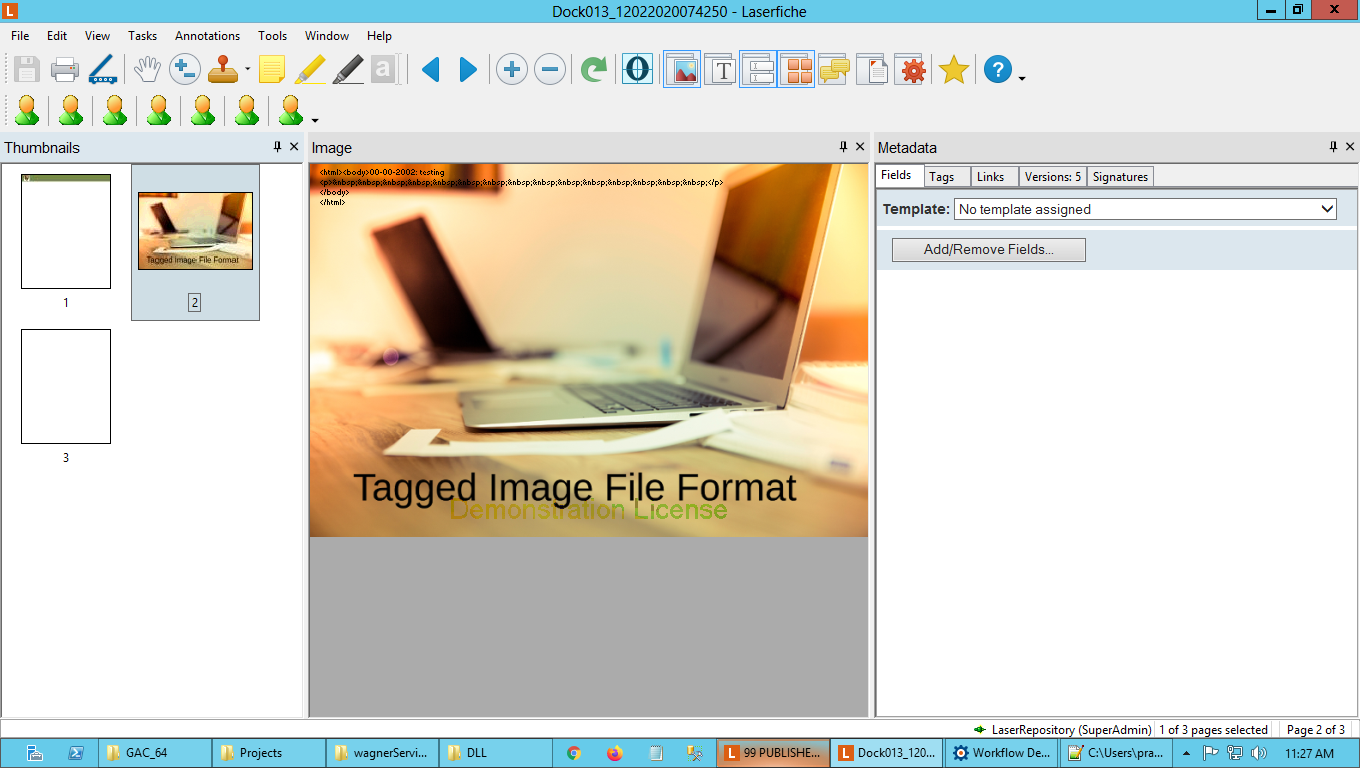Click the gold star icon
Viewport: 1360px width, 768px height.
click(x=953, y=70)
